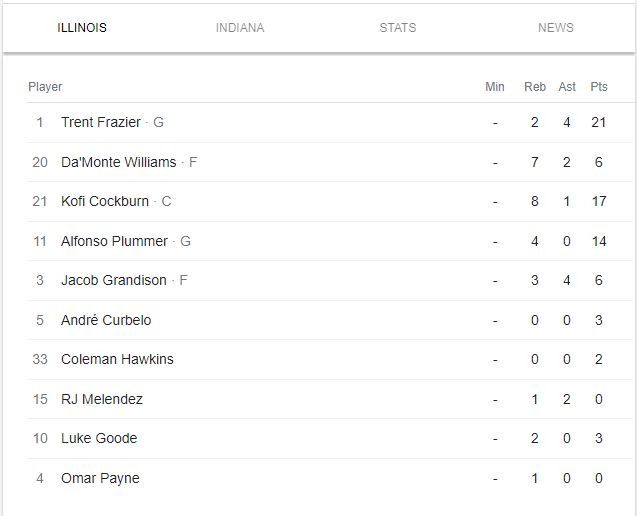
Task: Click Trent Frazier's 21 points value
Action: pyautogui.click(x=599, y=122)
